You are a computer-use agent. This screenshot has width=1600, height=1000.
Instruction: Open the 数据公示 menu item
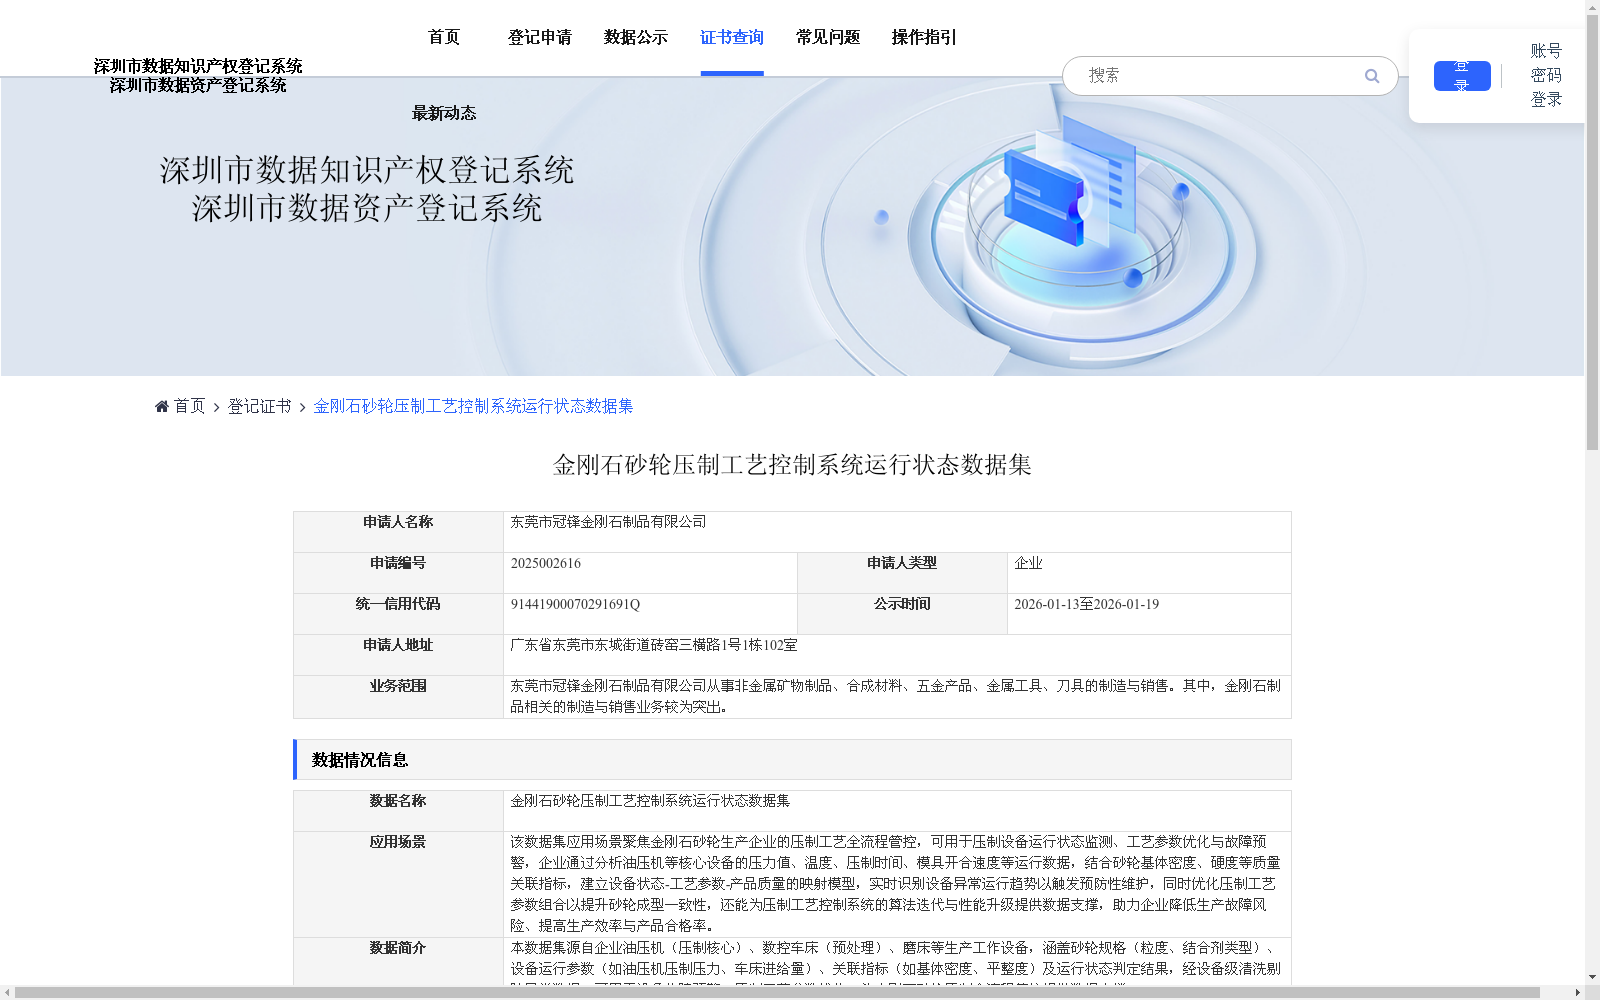pyautogui.click(x=636, y=37)
